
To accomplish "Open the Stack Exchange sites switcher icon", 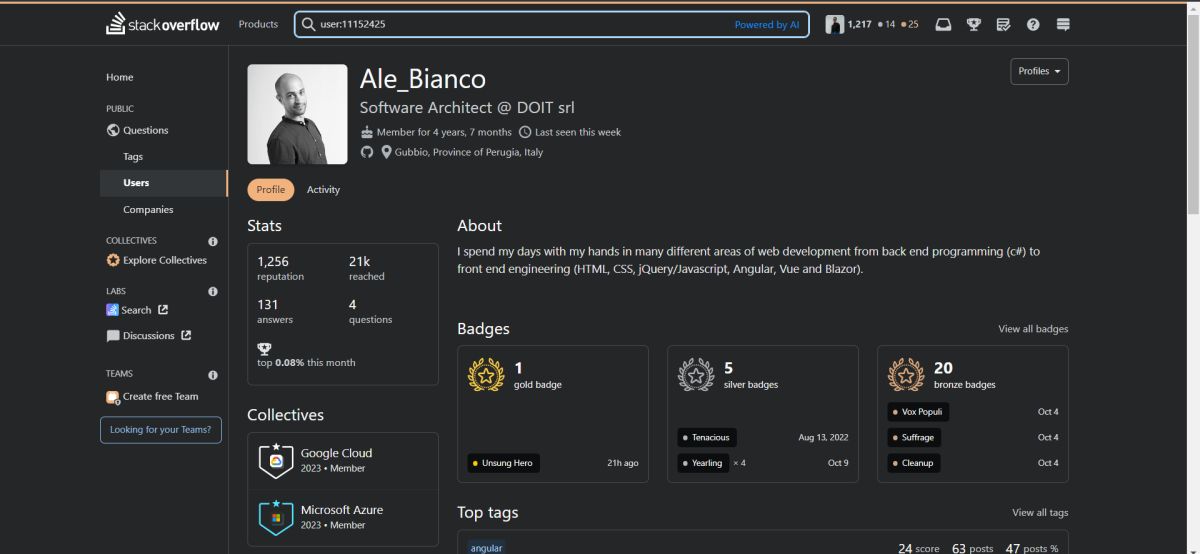I will [x=1063, y=24].
